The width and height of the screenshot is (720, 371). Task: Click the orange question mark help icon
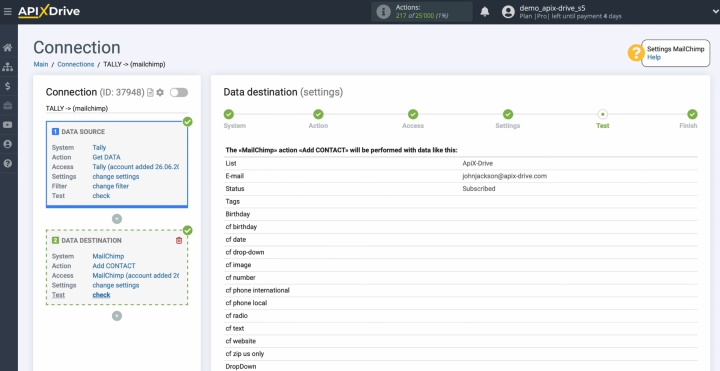636,53
